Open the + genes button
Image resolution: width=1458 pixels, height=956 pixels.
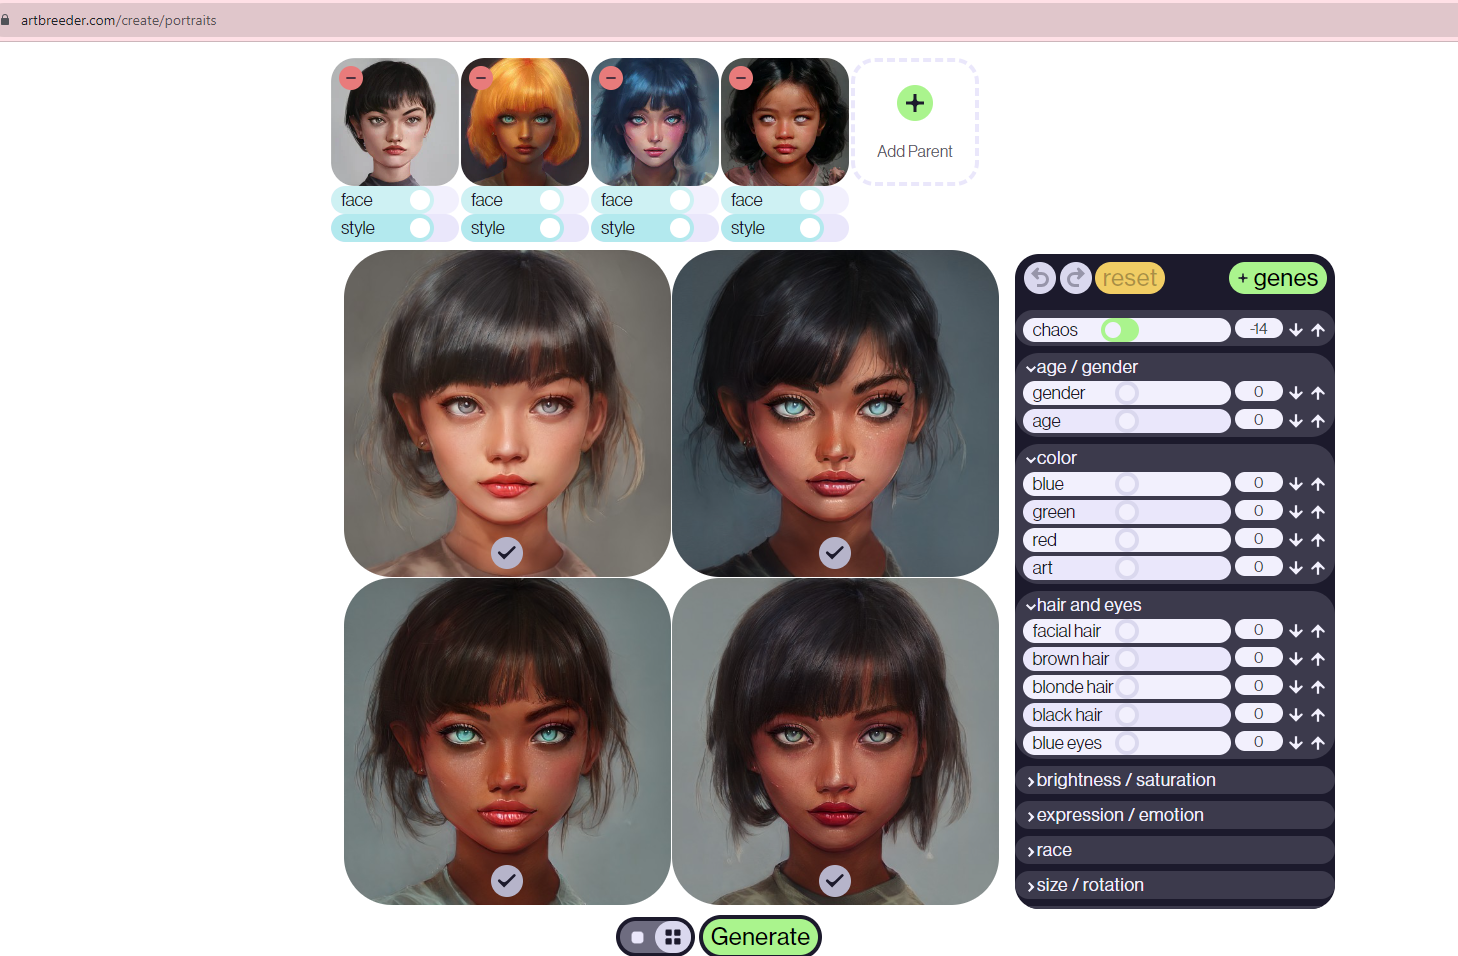tap(1278, 278)
